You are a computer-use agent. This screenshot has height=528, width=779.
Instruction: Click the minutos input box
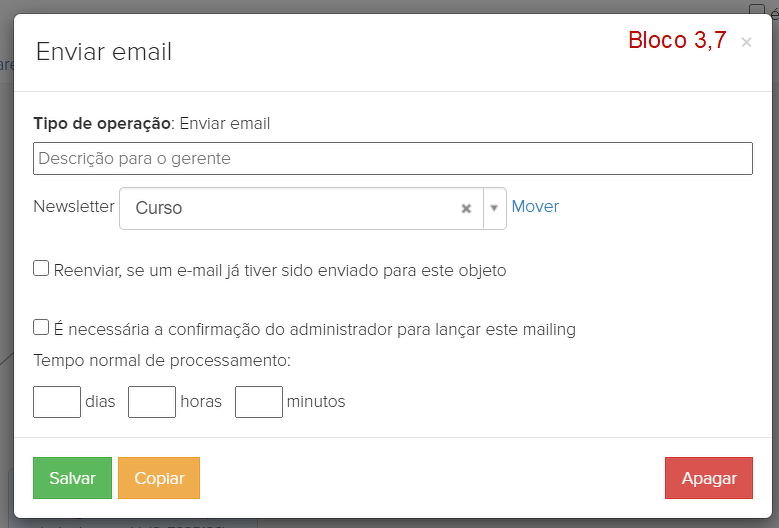pos(259,402)
